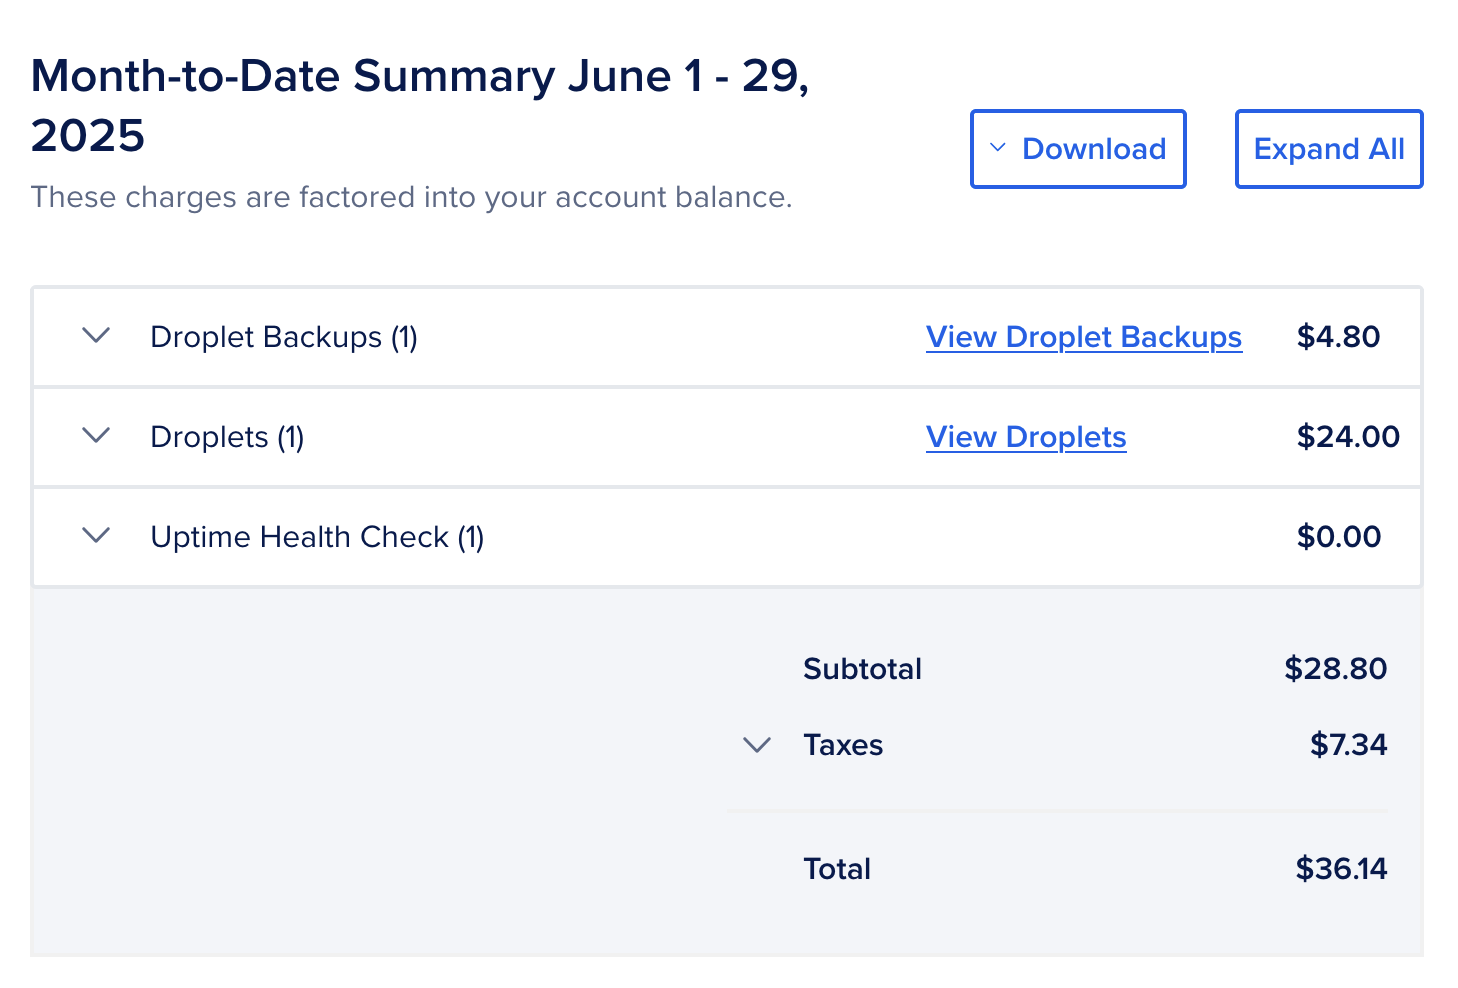Expand the Droplets section

[x=96, y=436]
